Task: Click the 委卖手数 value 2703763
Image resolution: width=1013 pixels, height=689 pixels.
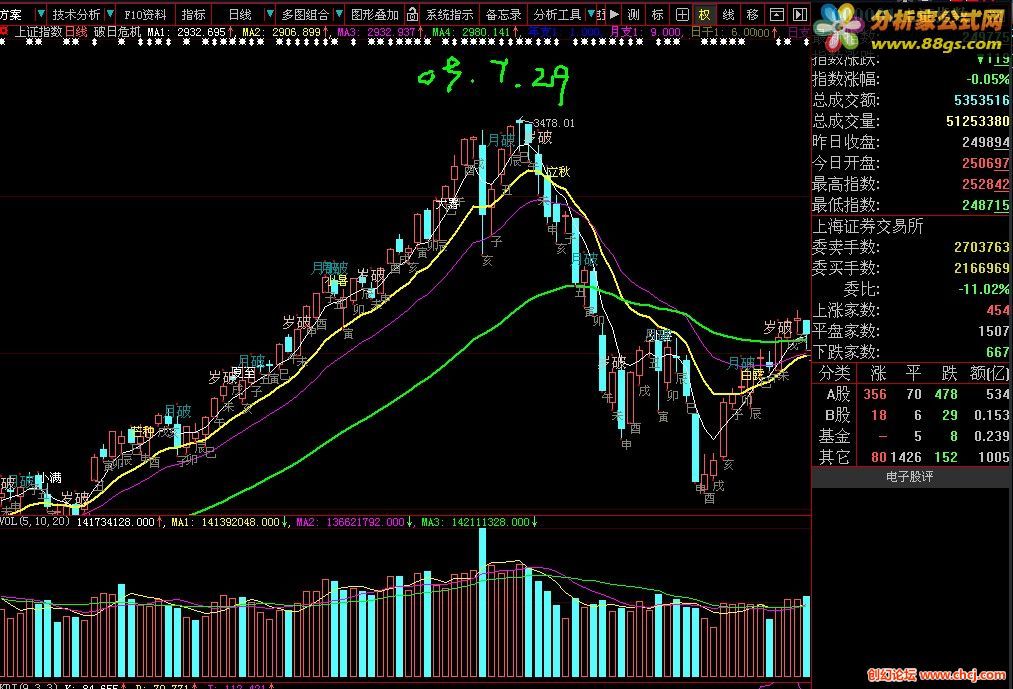Action: pyautogui.click(x=981, y=247)
